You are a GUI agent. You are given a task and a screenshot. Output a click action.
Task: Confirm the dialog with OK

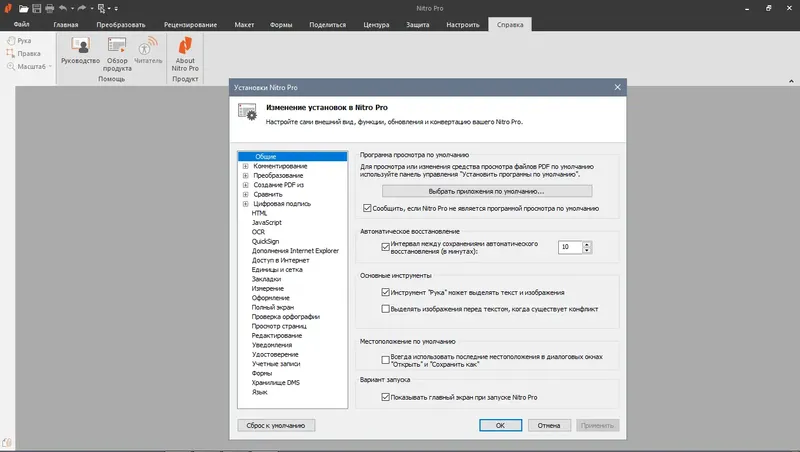point(500,425)
